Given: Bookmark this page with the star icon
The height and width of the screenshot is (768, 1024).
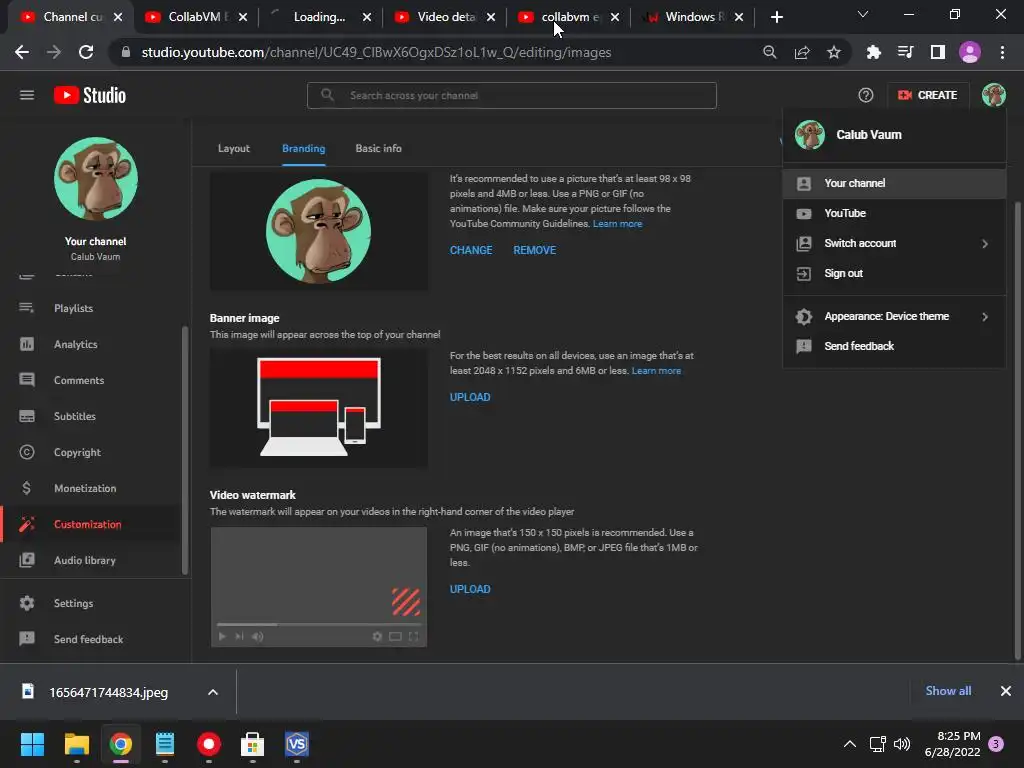Looking at the screenshot, I should coord(834,52).
